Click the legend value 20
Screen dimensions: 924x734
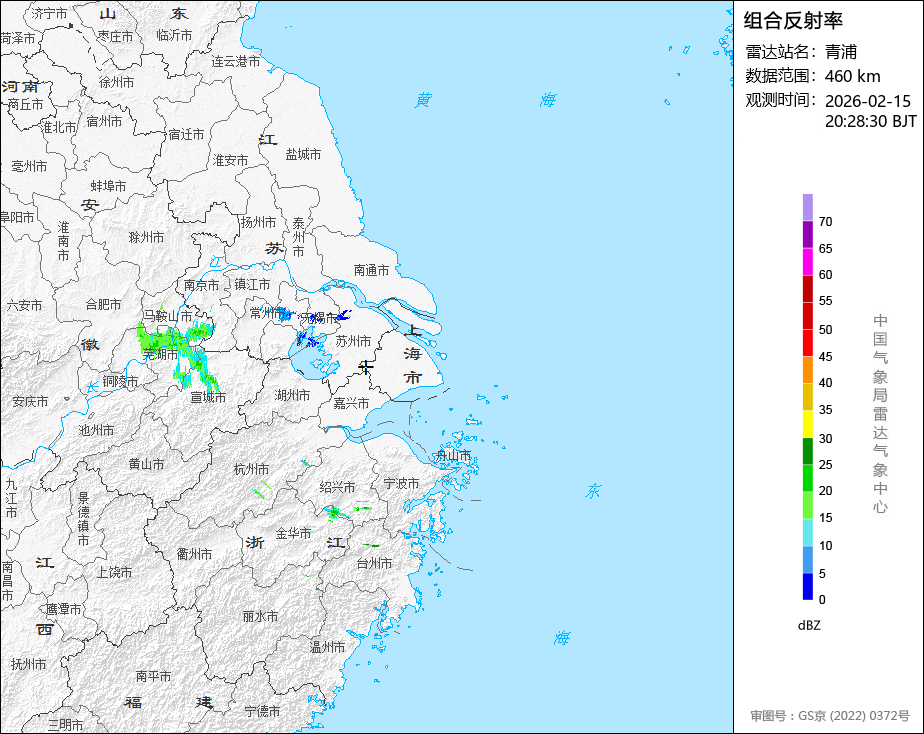coord(826,491)
